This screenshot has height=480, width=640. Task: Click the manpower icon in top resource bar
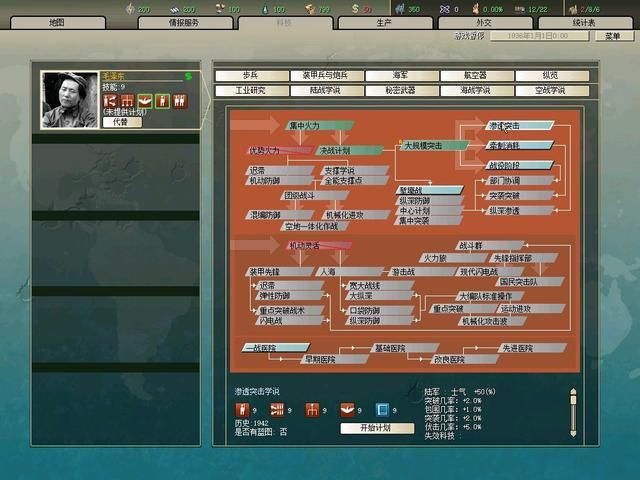[x=398, y=9]
